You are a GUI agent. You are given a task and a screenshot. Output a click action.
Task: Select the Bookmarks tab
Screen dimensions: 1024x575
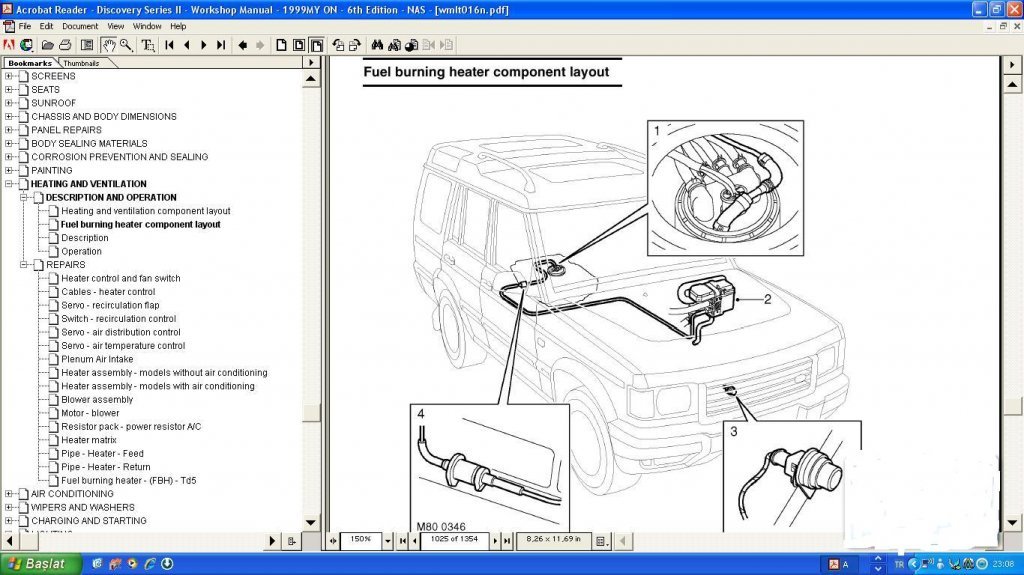point(29,63)
